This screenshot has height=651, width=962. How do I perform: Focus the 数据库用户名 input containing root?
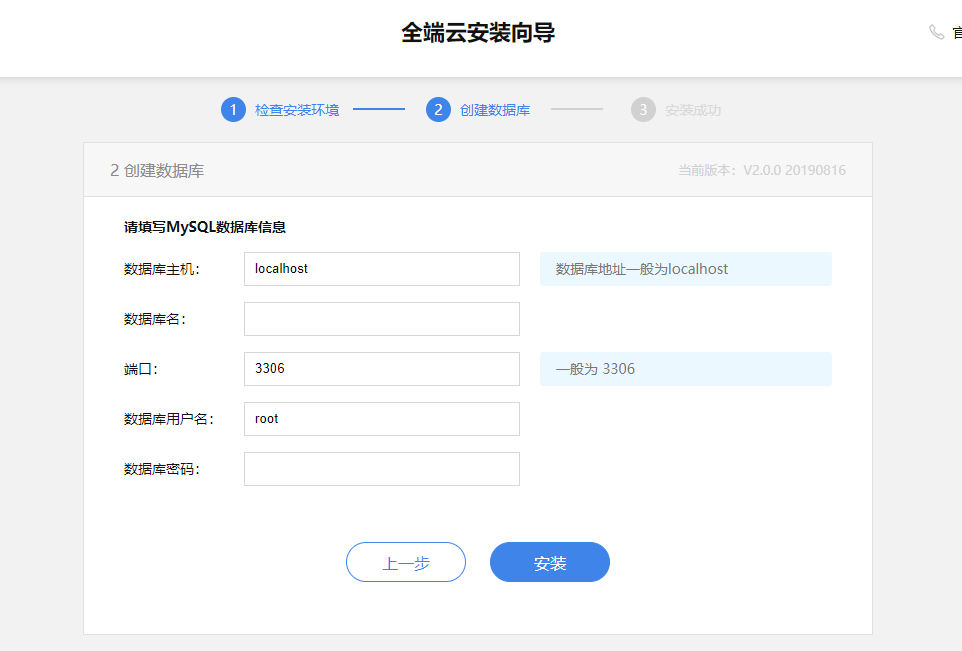(x=382, y=419)
